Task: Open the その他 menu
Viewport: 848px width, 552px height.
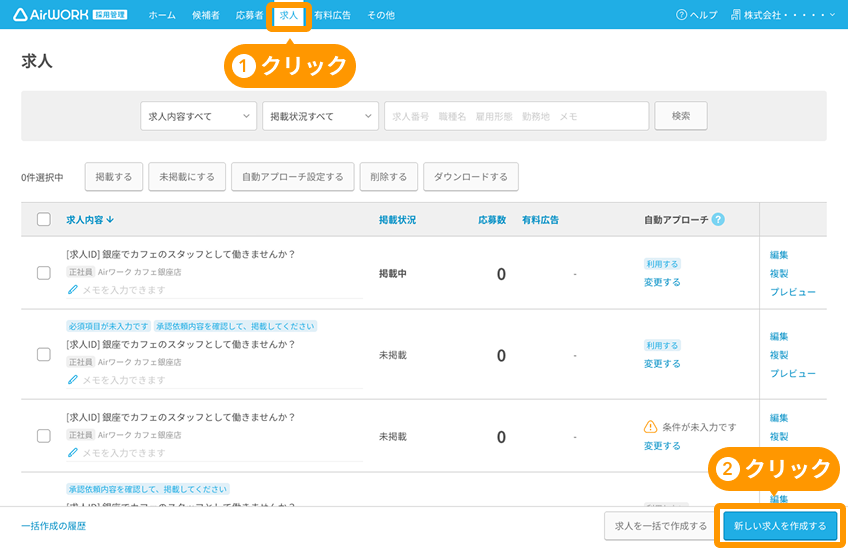Action: click(x=381, y=15)
